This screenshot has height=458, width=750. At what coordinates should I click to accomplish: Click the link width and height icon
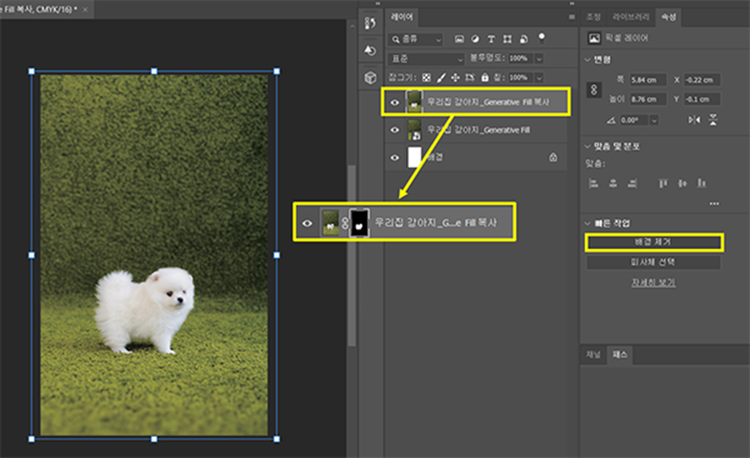click(593, 89)
